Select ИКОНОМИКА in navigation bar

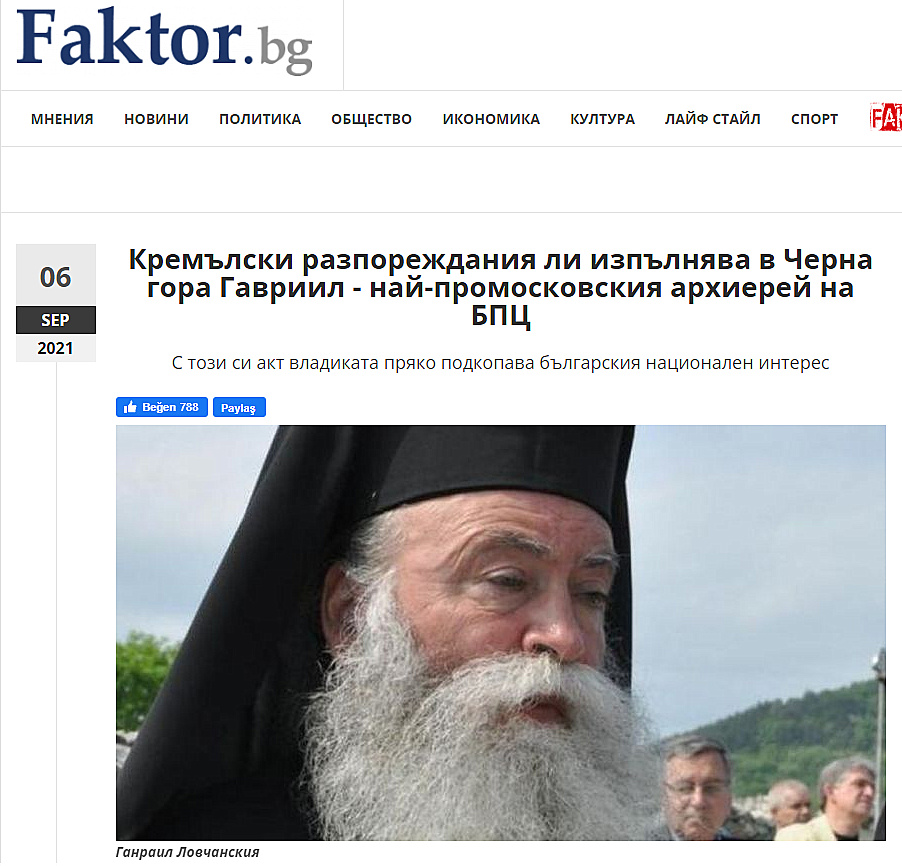pos(491,119)
